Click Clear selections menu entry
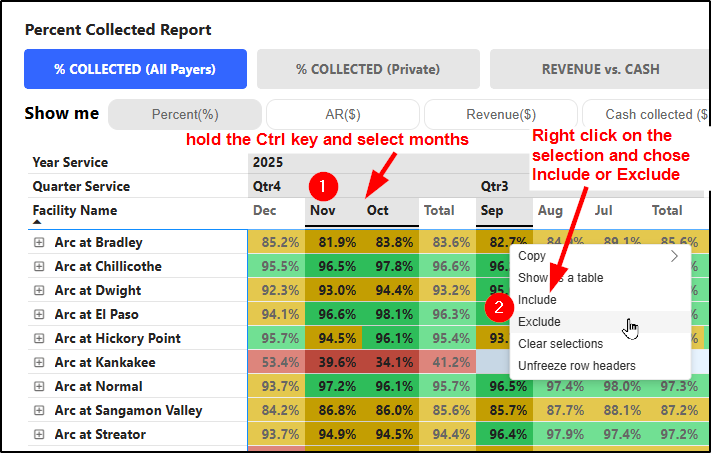 pyautogui.click(x=561, y=344)
